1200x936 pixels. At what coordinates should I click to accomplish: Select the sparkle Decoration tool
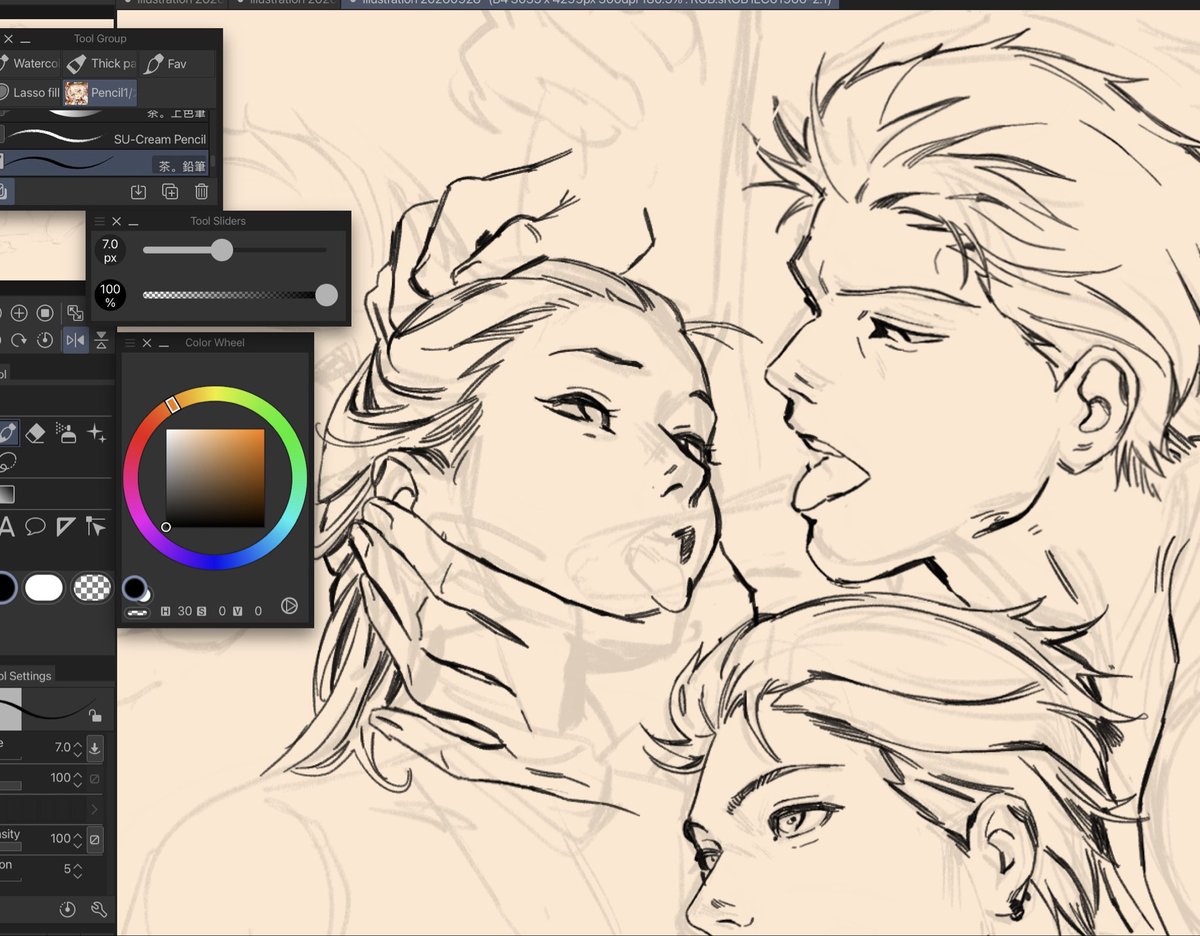coord(97,433)
